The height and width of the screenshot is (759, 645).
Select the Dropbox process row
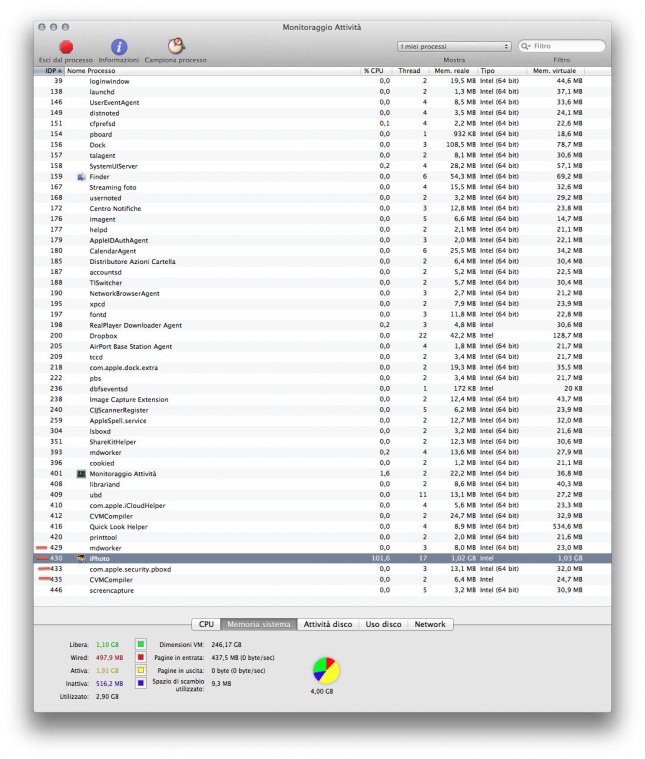[322, 336]
